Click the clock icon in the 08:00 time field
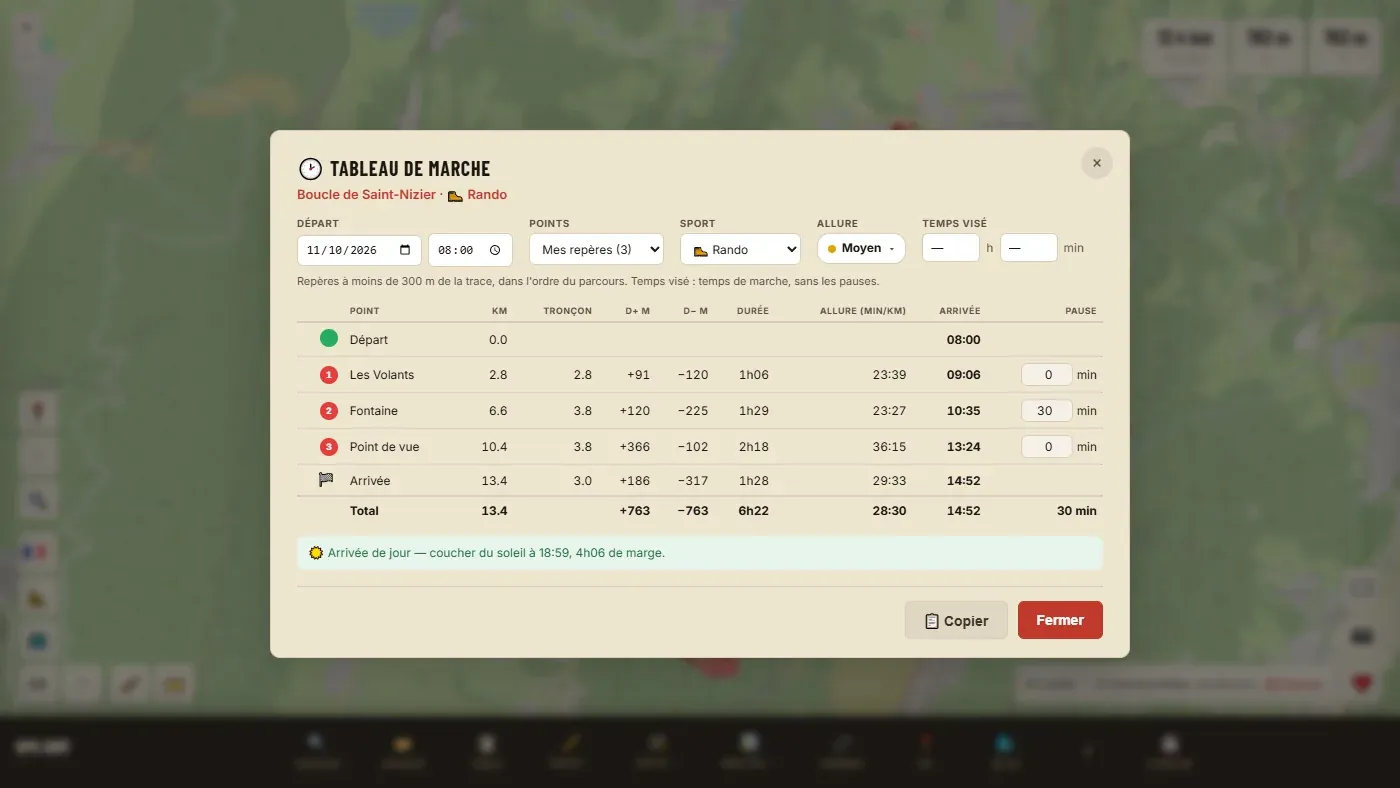The image size is (1400, 788). (x=495, y=250)
